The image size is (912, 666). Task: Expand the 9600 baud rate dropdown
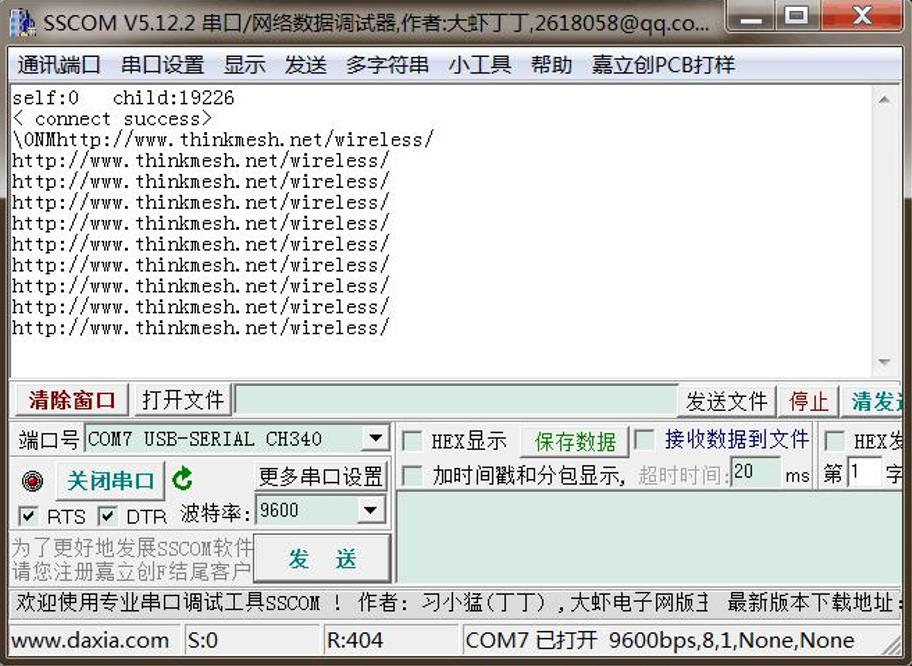pos(370,511)
